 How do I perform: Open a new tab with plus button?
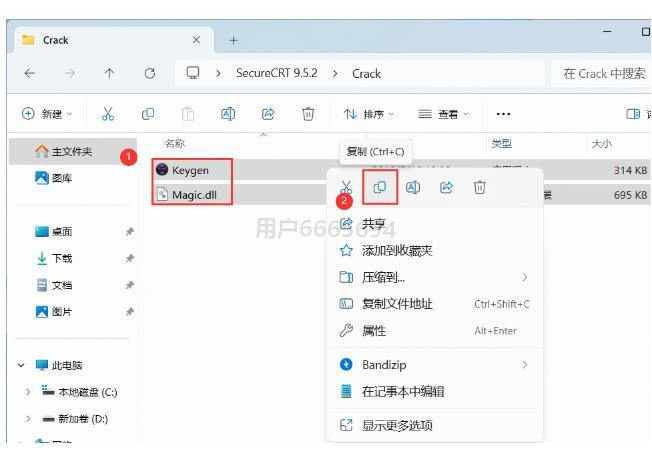pos(234,40)
